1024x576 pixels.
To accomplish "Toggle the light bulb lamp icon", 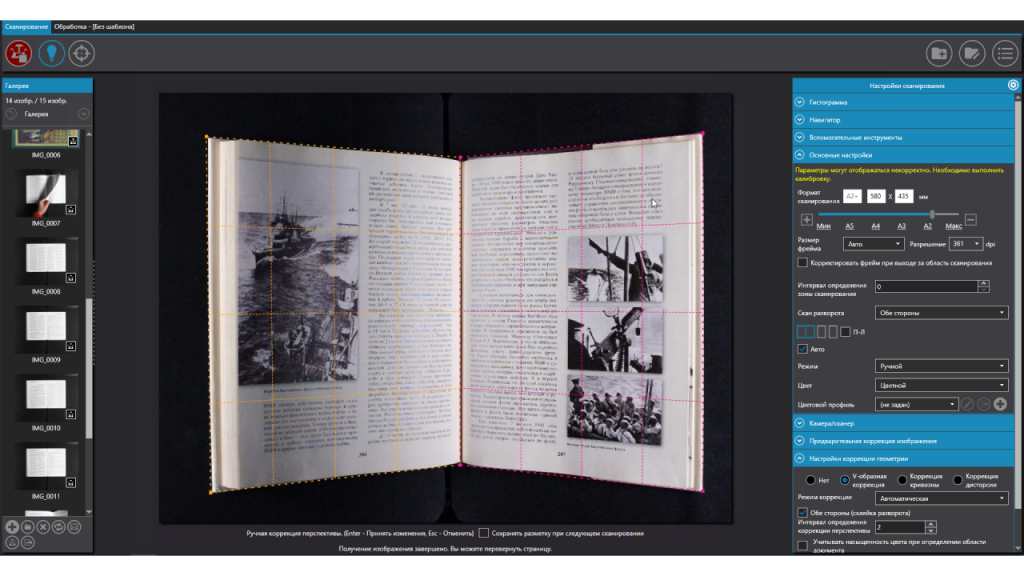I will [50, 54].
